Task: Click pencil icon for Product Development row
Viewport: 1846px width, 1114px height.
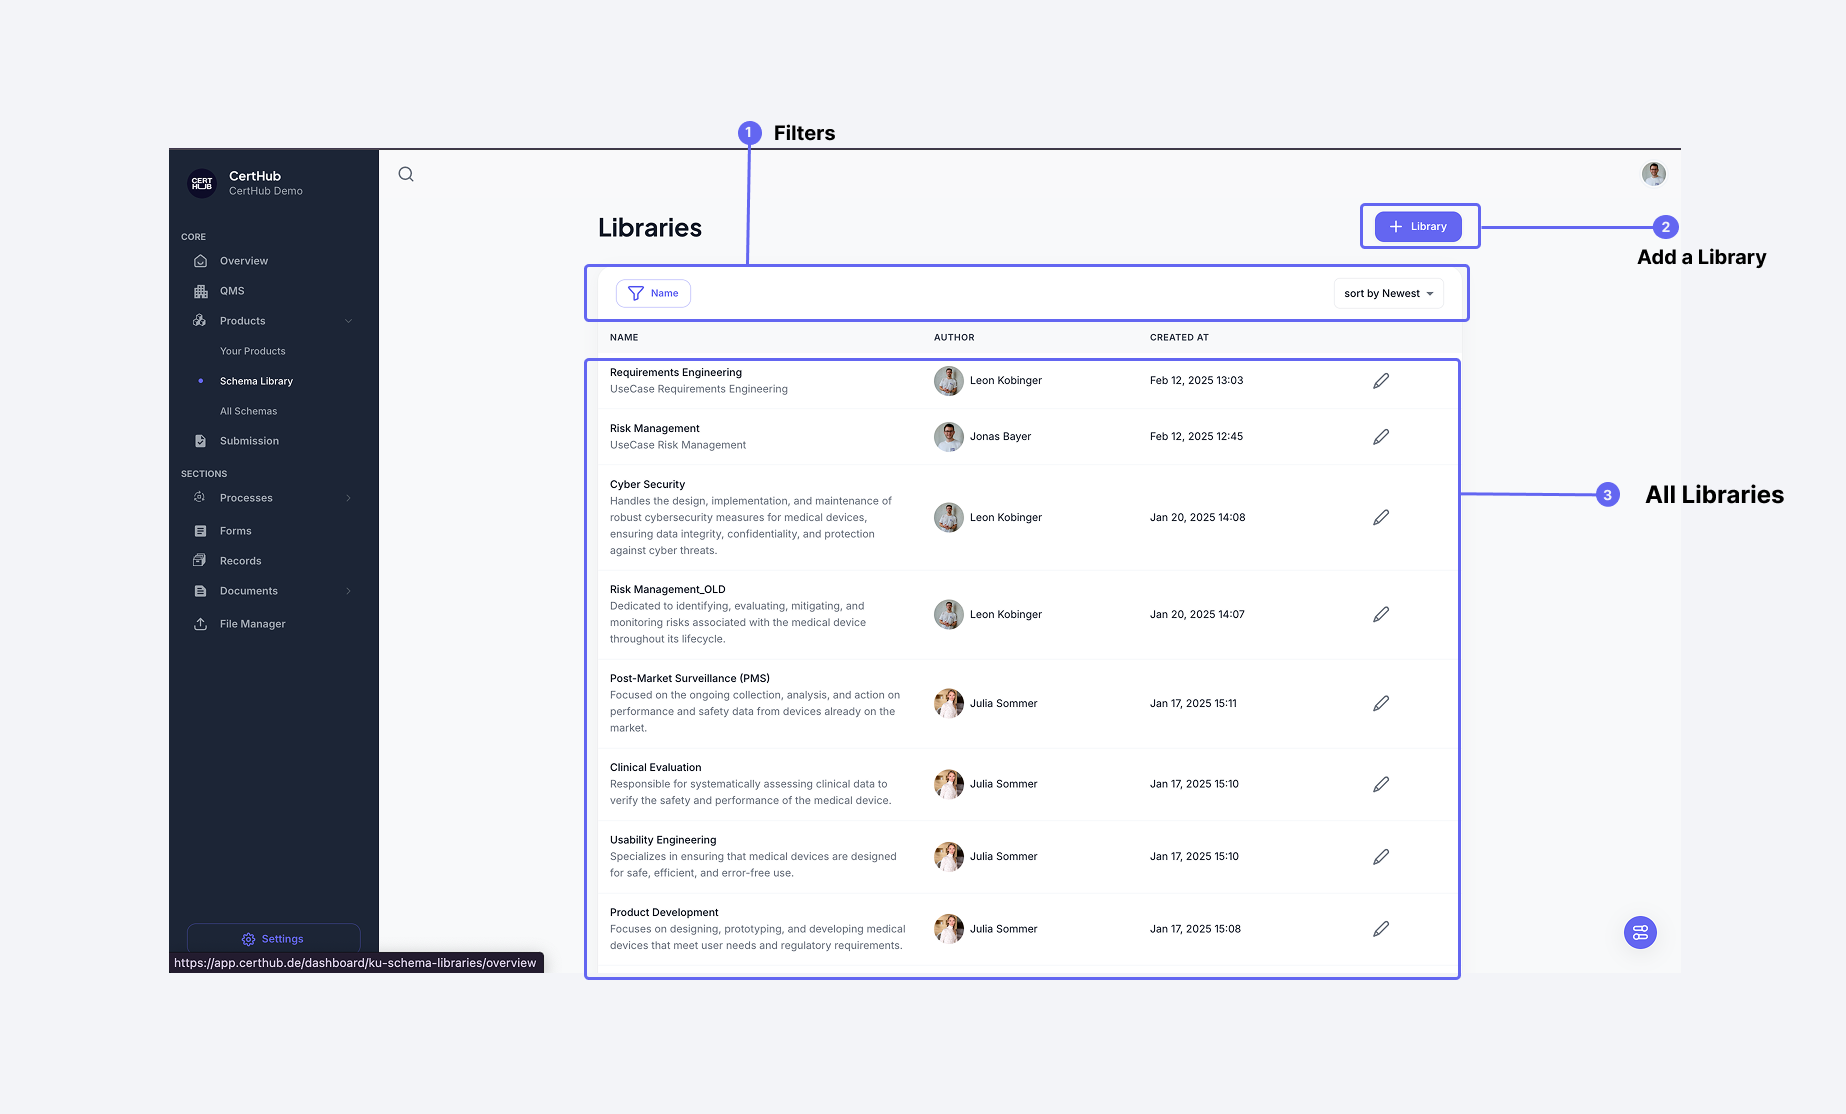Action: click(1381, 929)
